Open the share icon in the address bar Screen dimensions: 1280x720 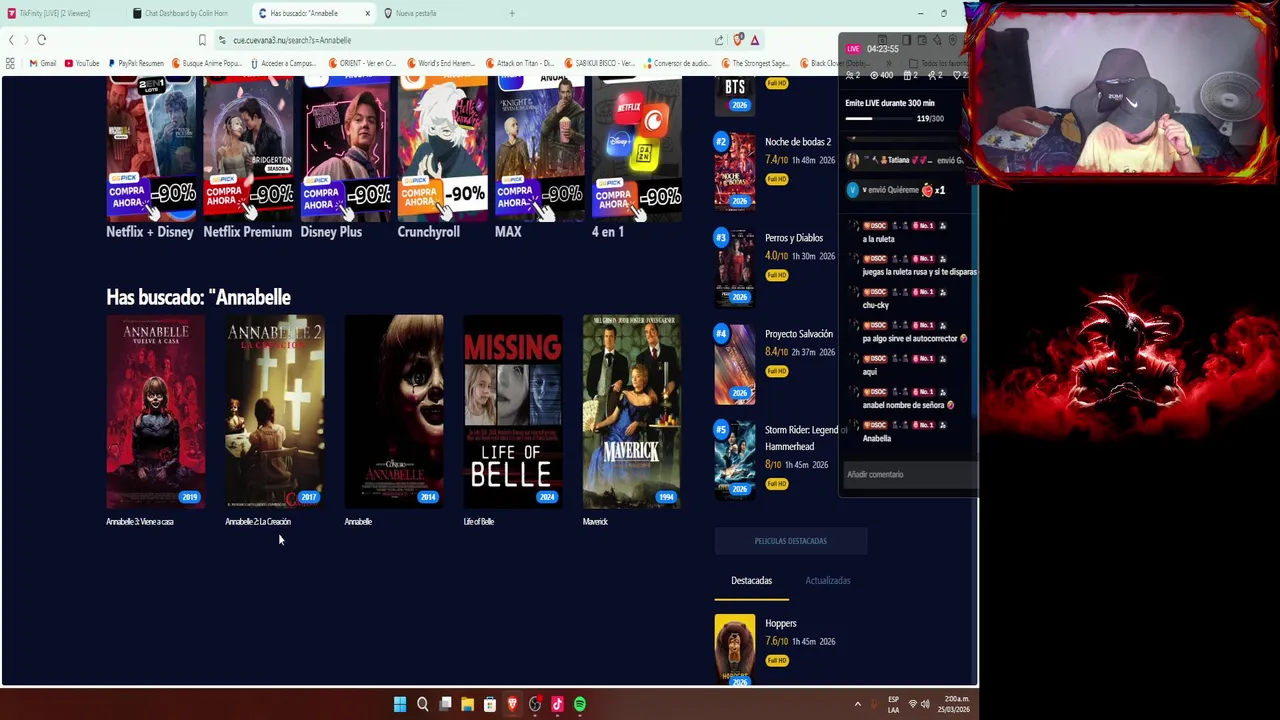pyautogui.click(x=718, y=40)
